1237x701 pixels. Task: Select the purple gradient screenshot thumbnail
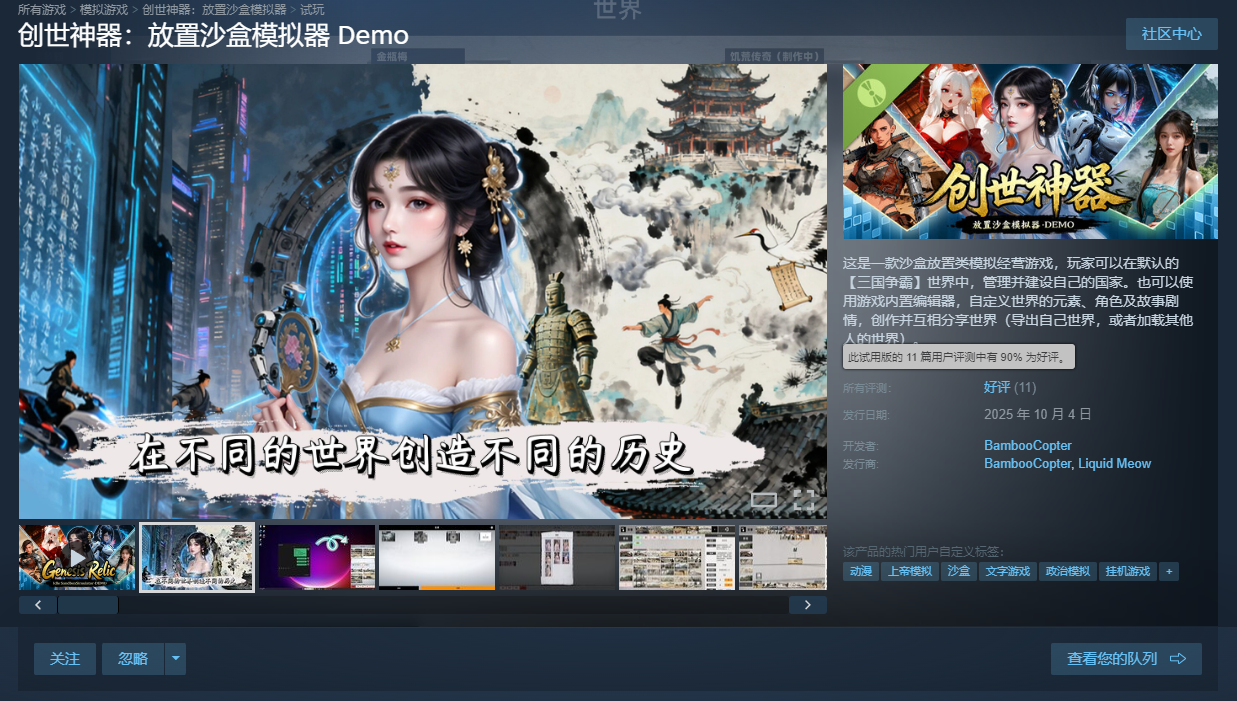pyautogui.click(x=317, y=557)
